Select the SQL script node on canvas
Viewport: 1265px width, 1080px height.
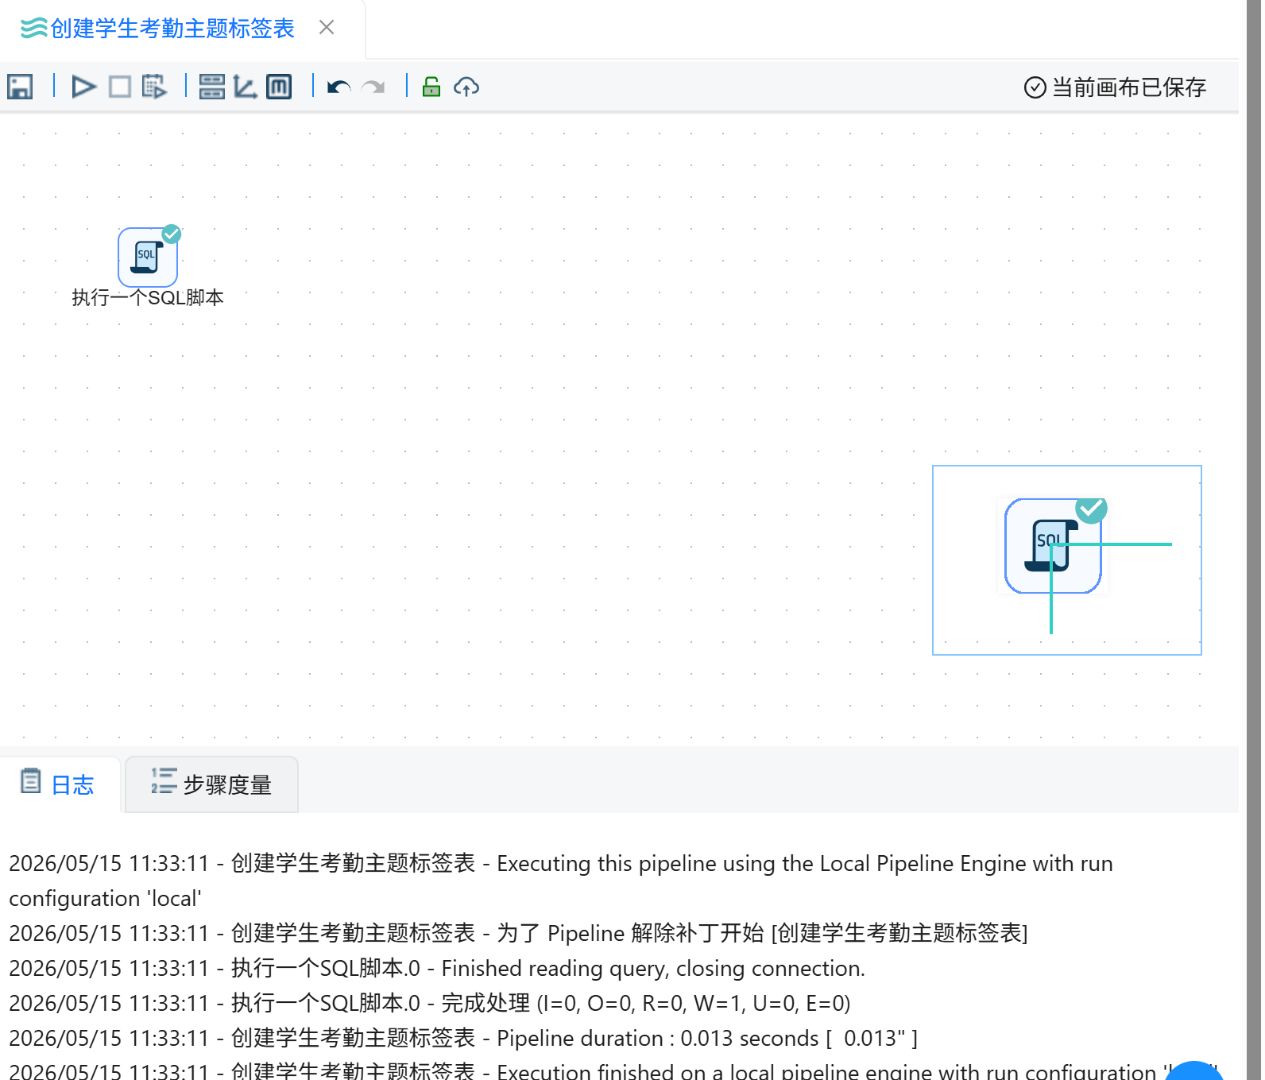pyautogui.click(x=148, y=257)
